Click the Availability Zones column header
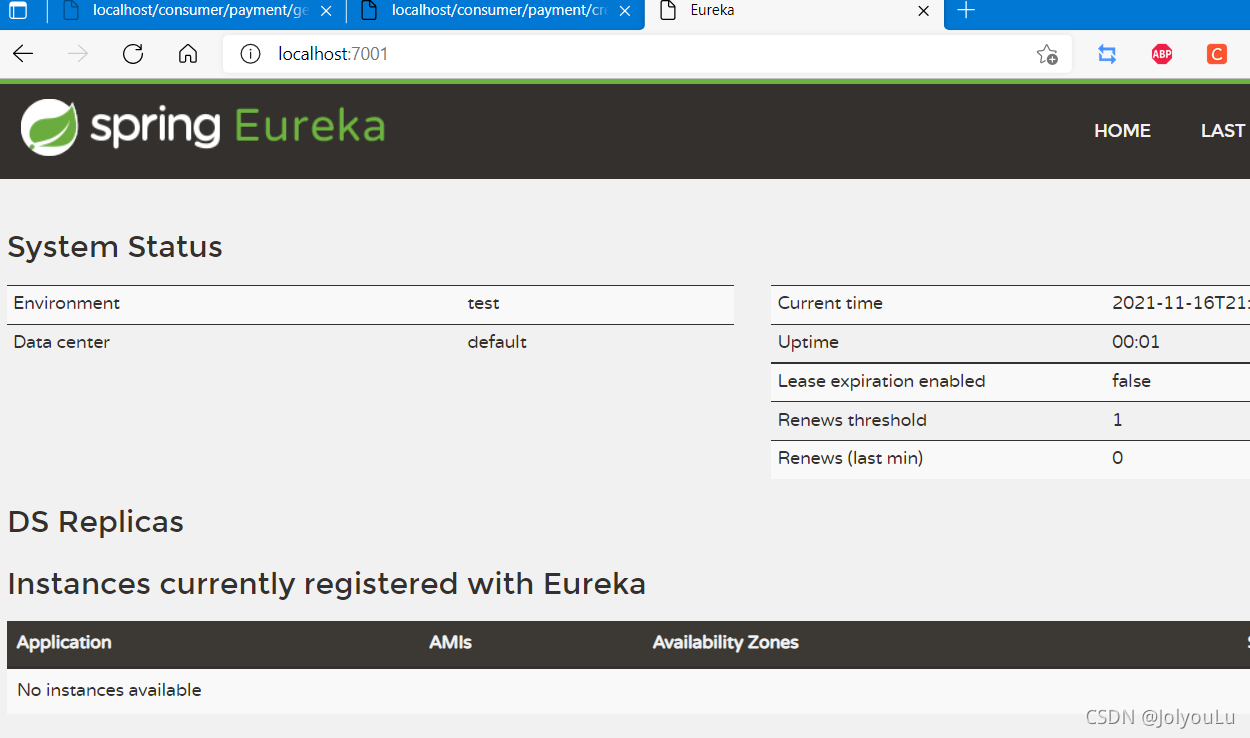 [x=726, y=643]
